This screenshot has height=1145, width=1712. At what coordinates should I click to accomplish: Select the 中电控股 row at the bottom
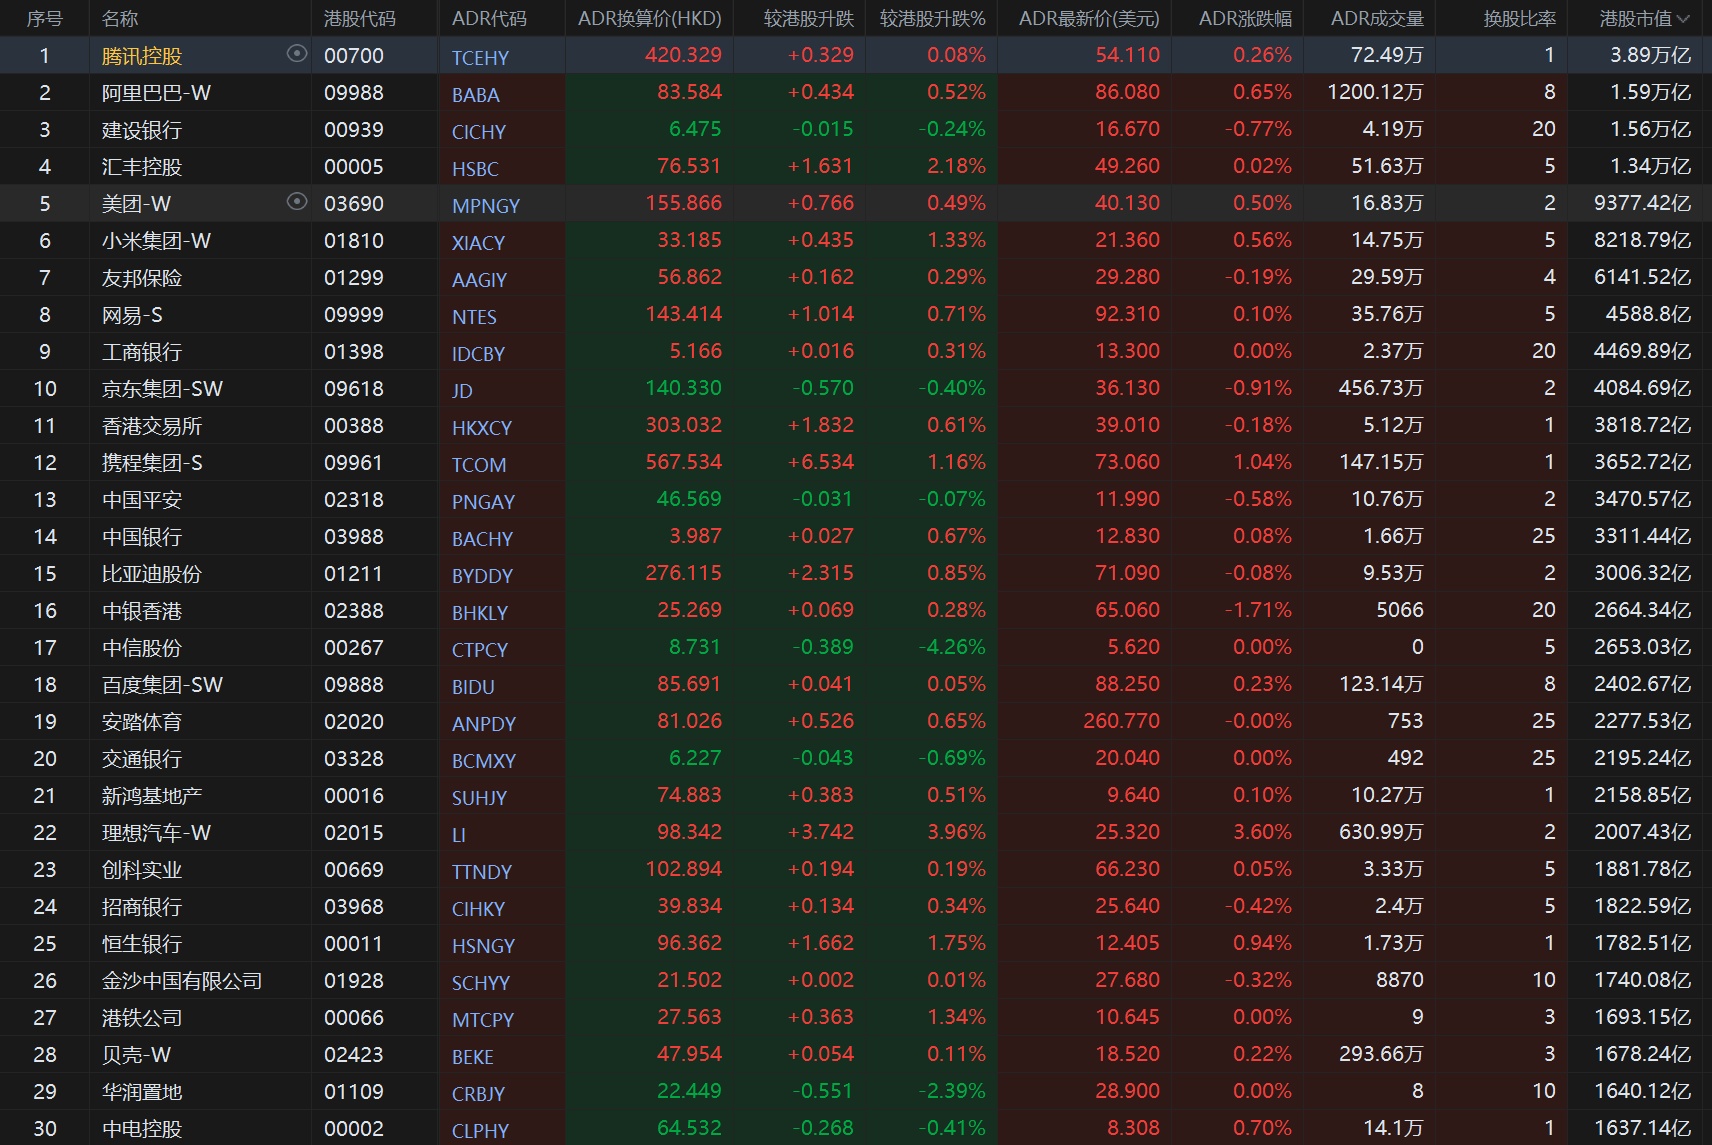(142, 1129)
